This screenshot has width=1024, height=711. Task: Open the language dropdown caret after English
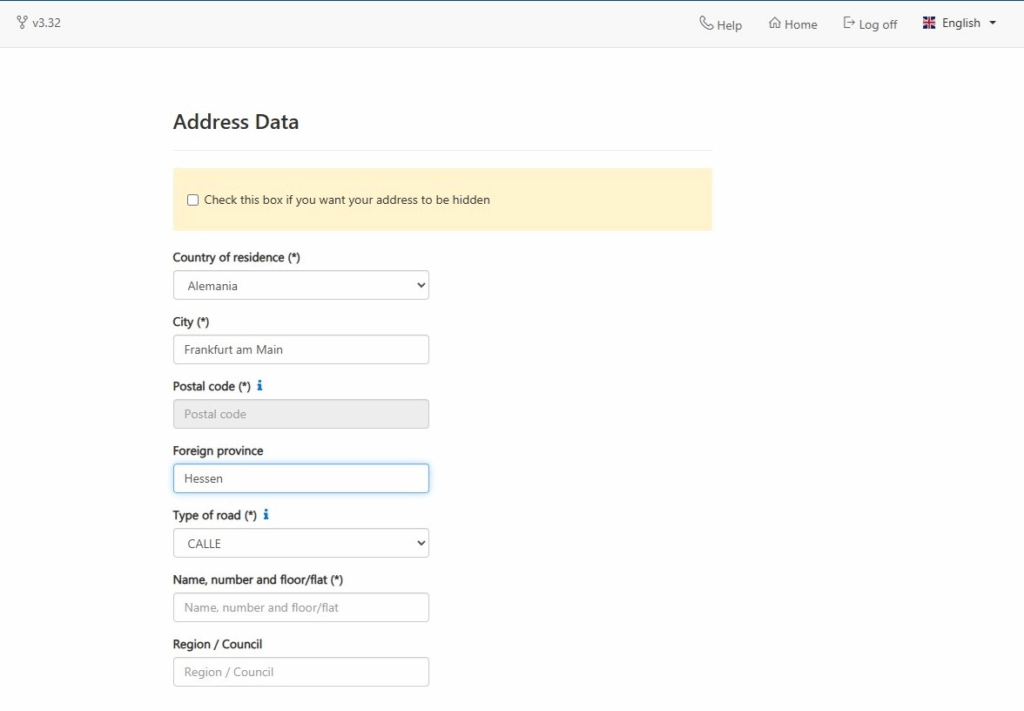tap(993, 23)
